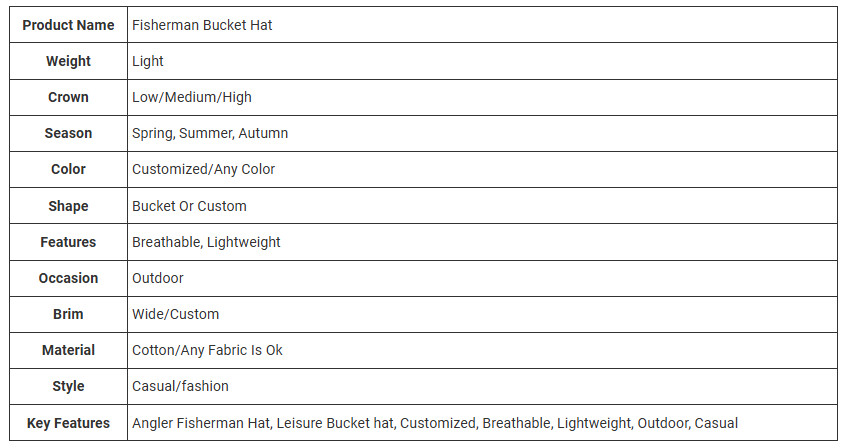Click the Weight row label
The height and width of the screenshot is (448, 846).
point(68,61)
